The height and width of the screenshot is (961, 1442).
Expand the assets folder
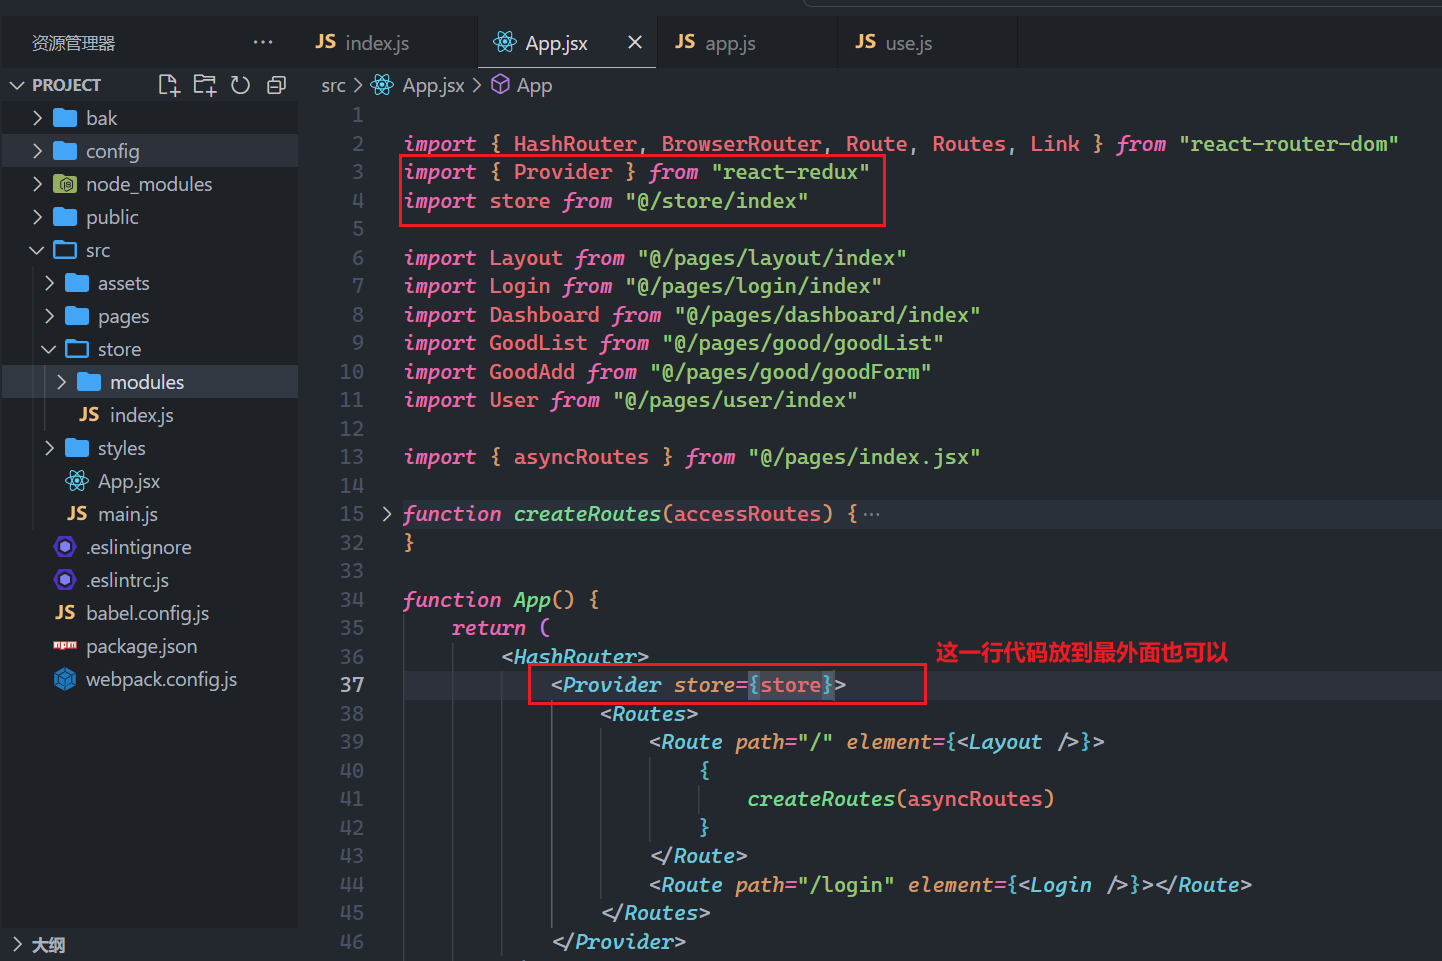point(150,283)
